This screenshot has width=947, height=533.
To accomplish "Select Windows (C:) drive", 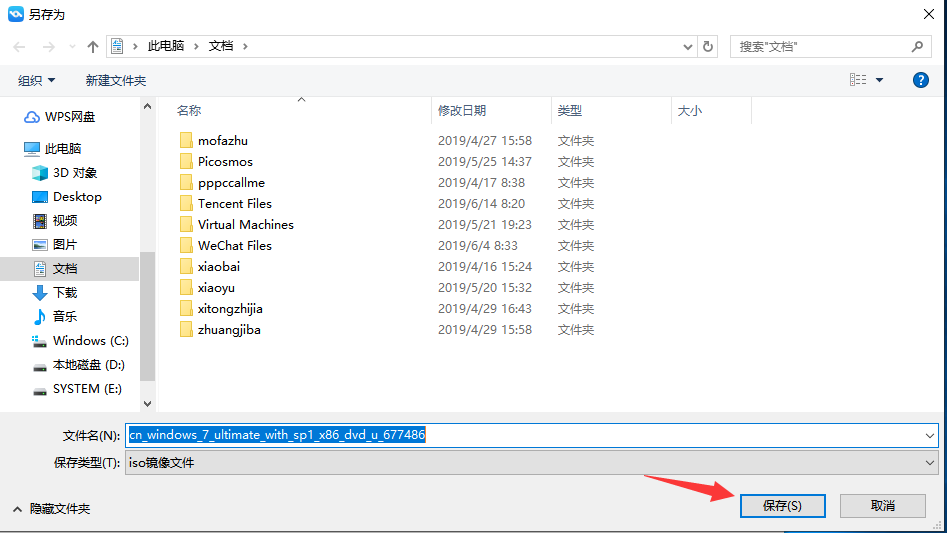I will [x=90, y=341].
